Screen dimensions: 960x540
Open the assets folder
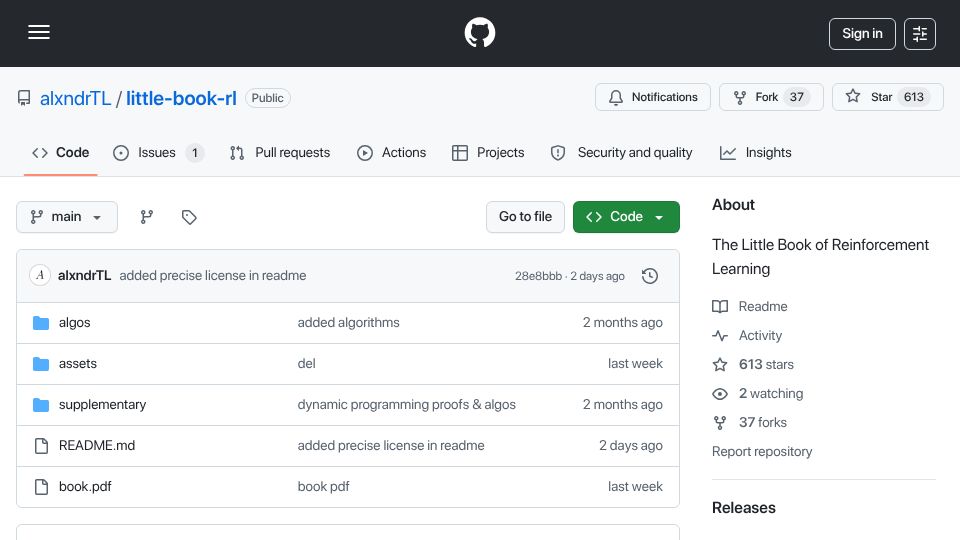78,364
